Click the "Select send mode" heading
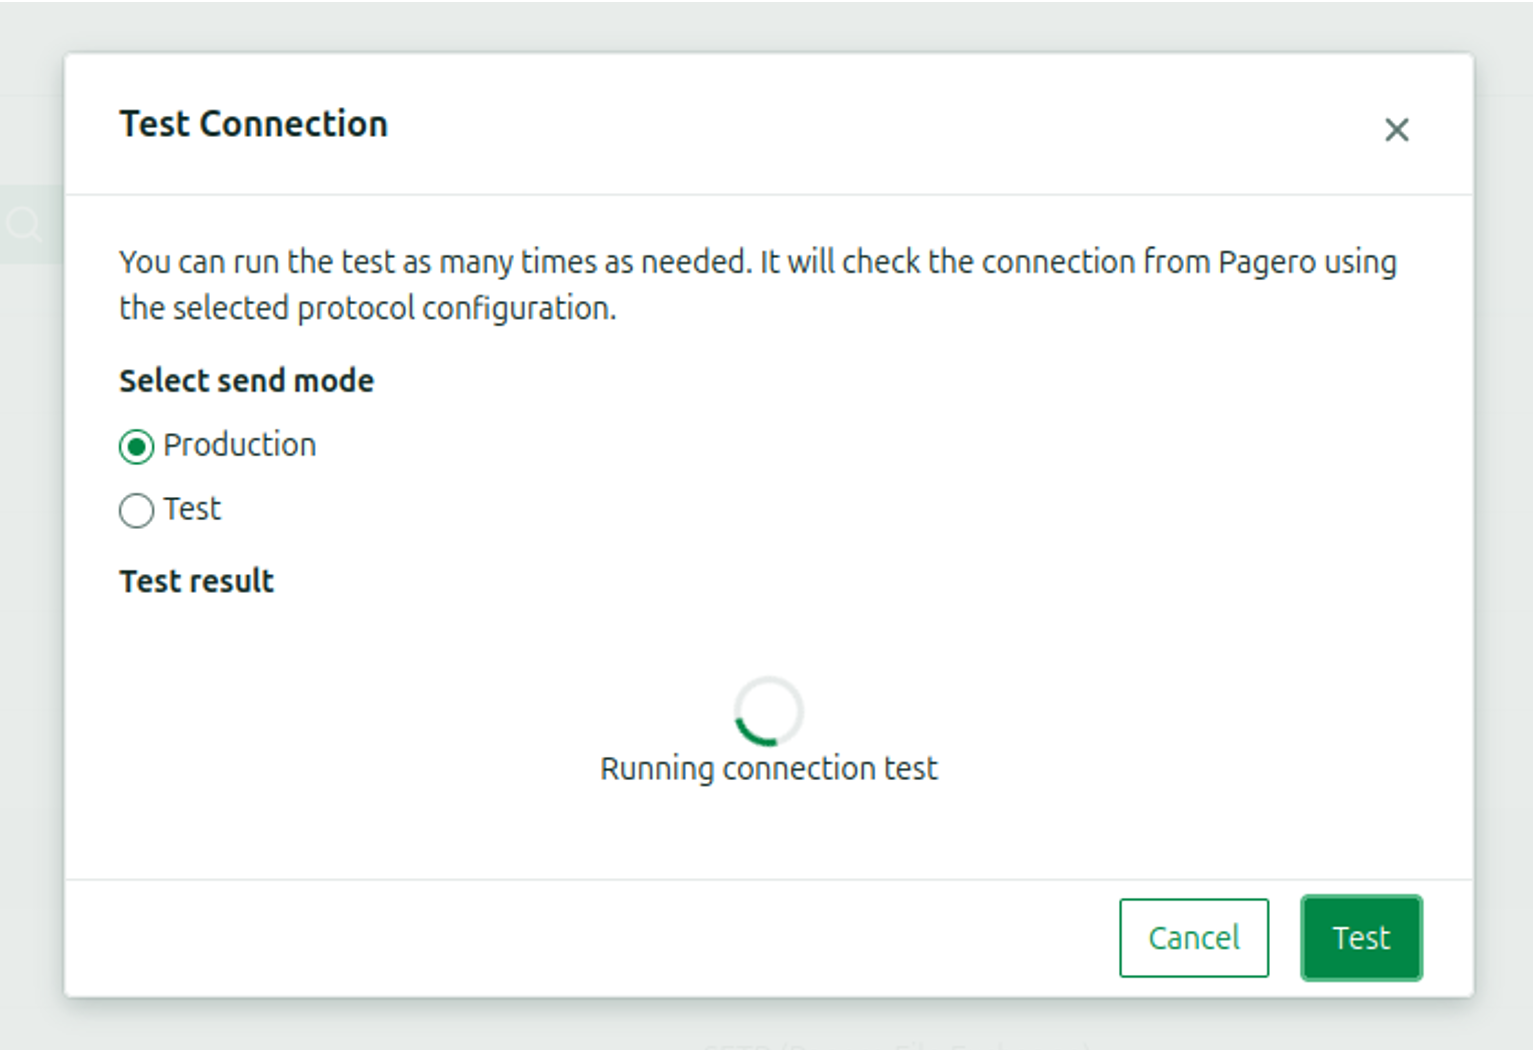Image resolution: width=1533 pixels, height=1050 pixels. click(x=246, y=381)
